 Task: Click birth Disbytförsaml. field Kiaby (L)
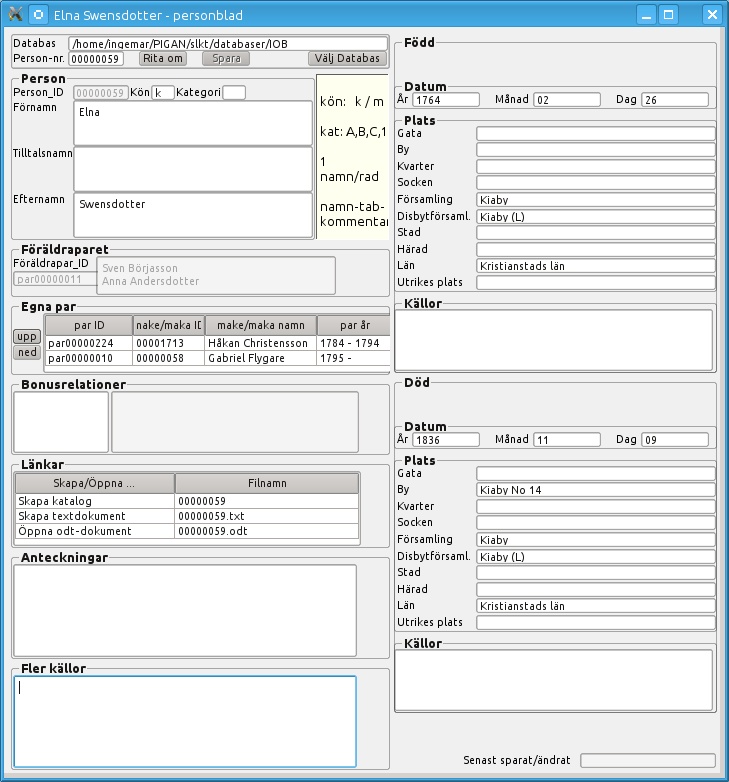595,217
